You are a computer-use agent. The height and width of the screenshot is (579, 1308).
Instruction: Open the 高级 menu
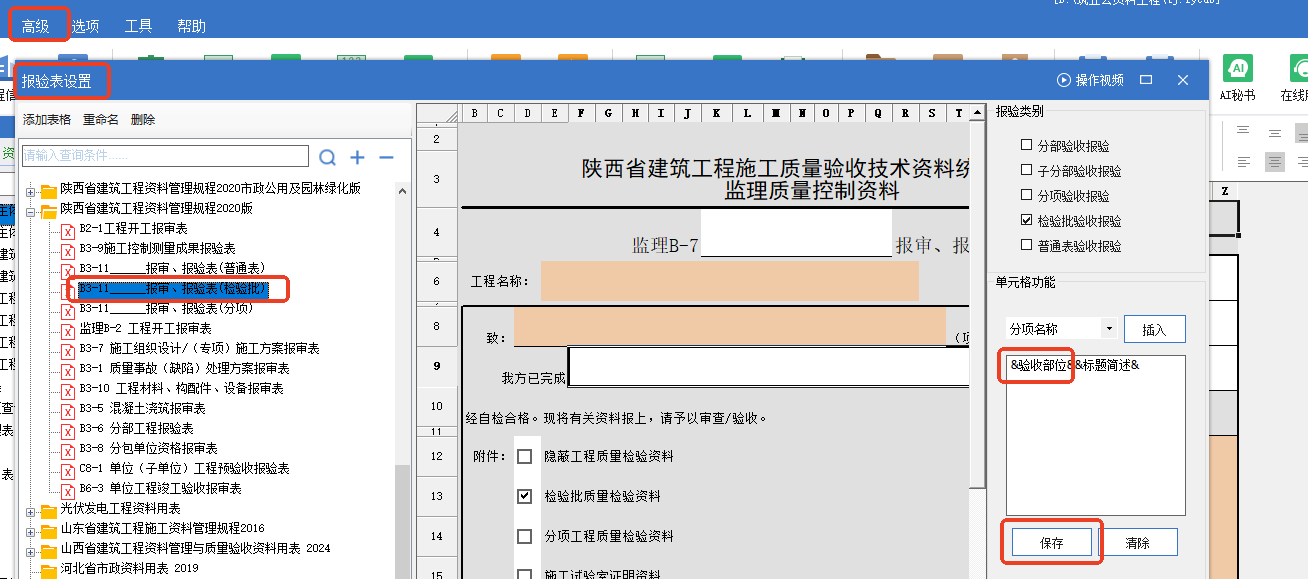click(x=36, y=26)
